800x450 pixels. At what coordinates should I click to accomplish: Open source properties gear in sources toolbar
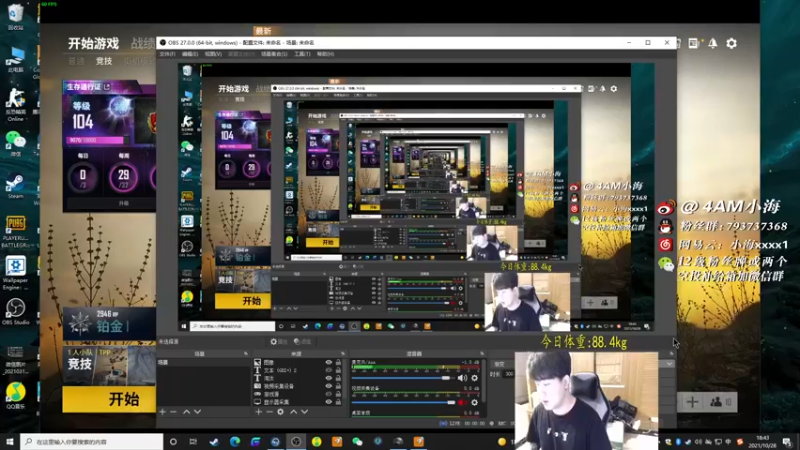click(281, 412)
